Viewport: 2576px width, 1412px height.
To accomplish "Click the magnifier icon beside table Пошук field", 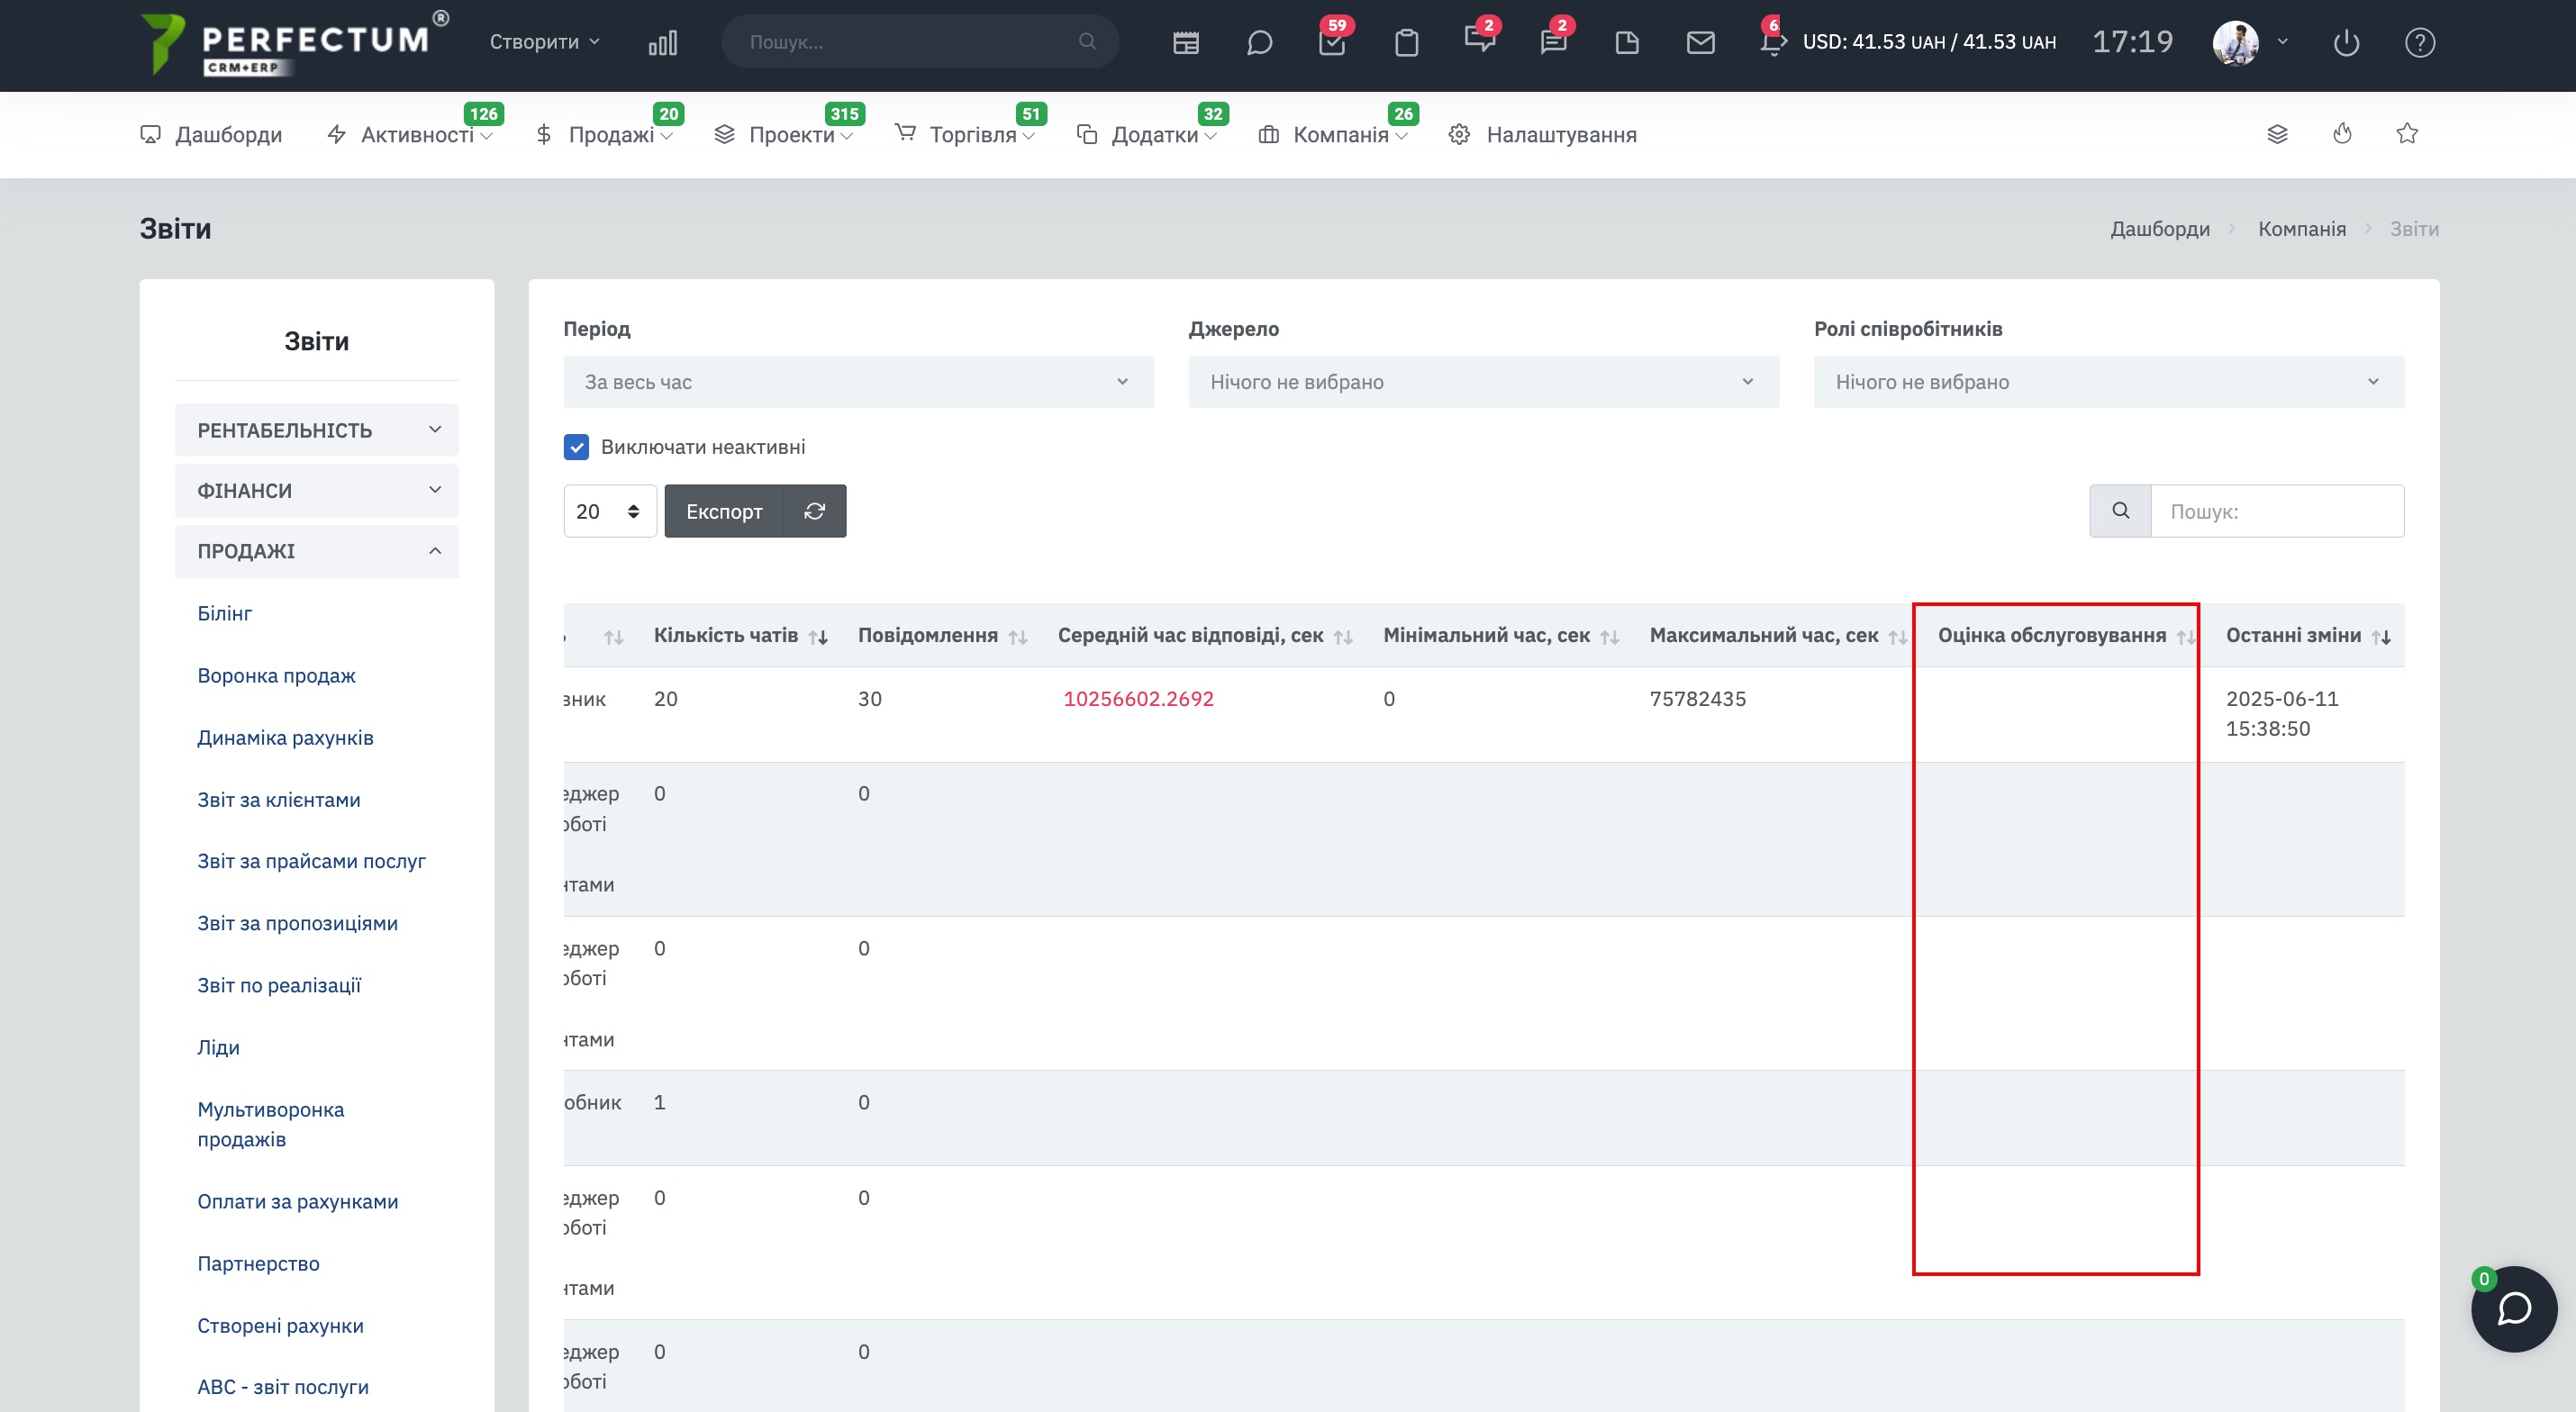I will click(x=2120, y=511).
